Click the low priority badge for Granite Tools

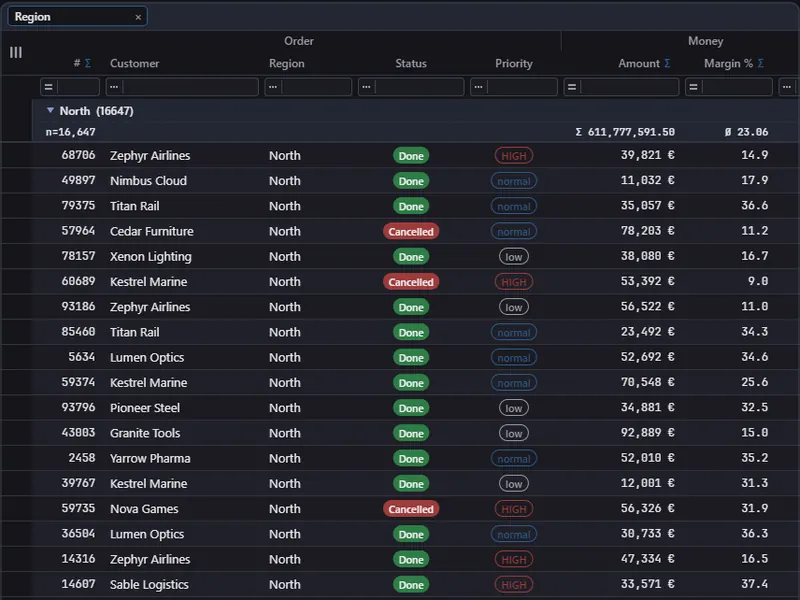[514, 433]
